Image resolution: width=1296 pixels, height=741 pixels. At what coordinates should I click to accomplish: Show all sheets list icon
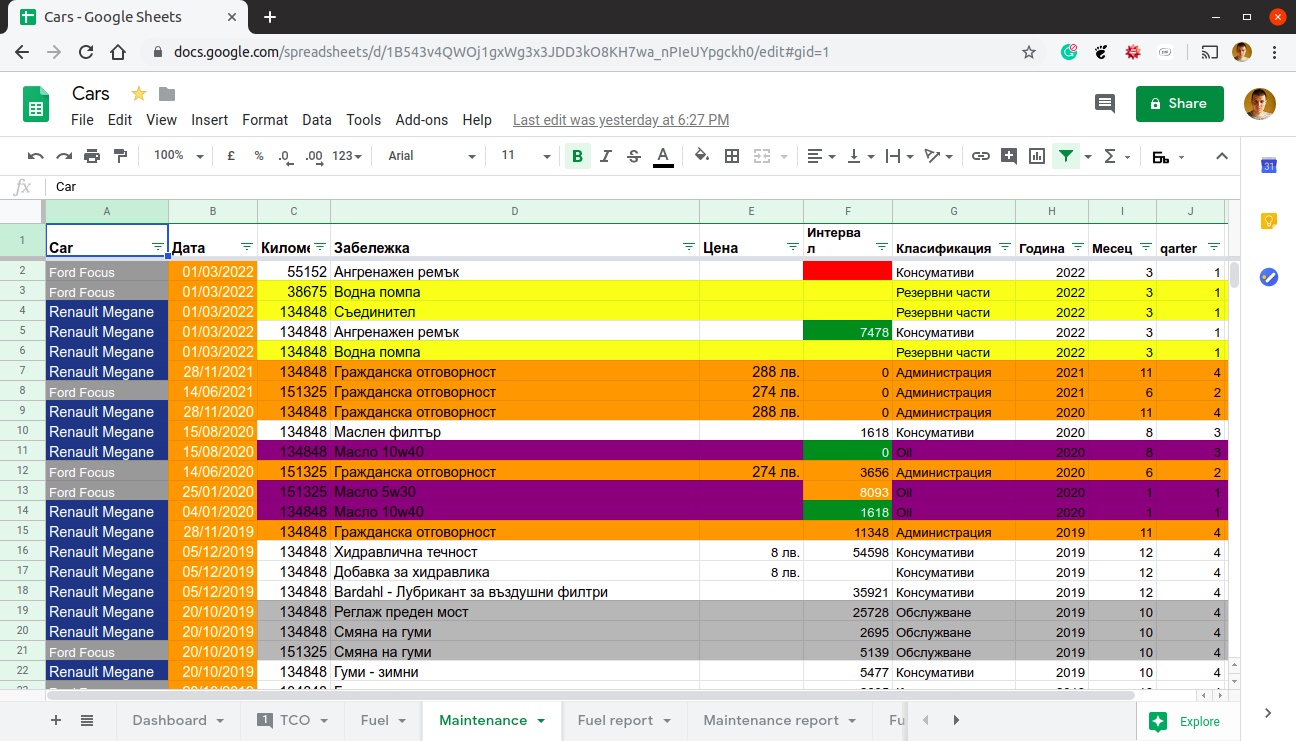click(87, 720)
